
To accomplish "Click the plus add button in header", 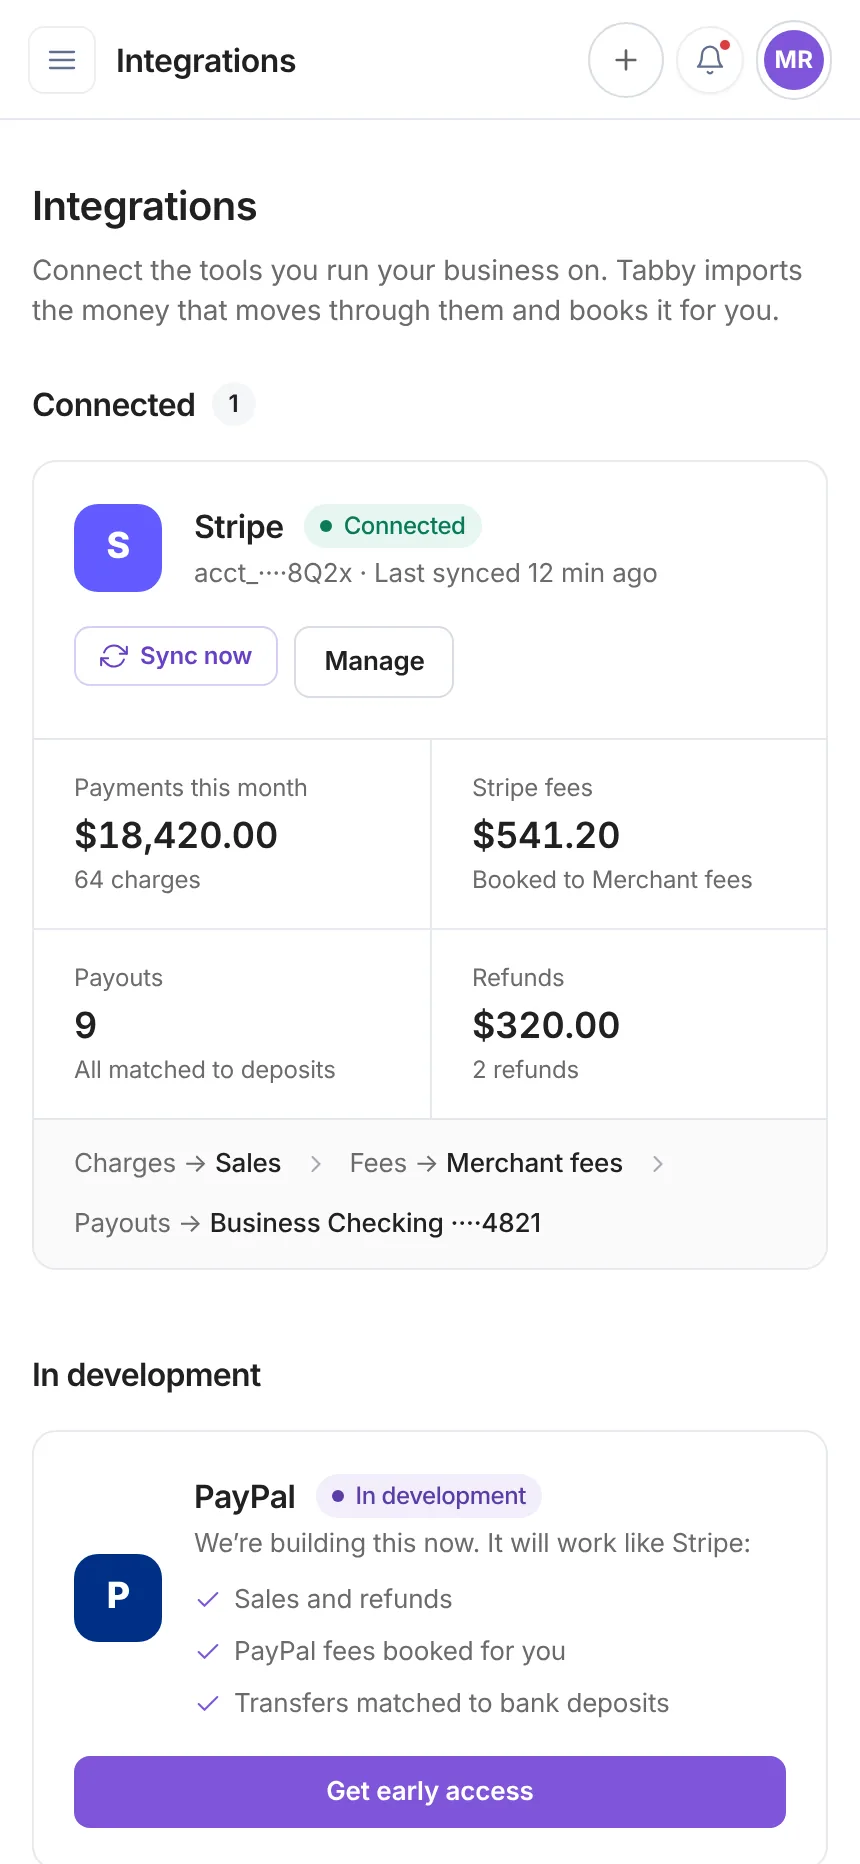I will point(626,60).
